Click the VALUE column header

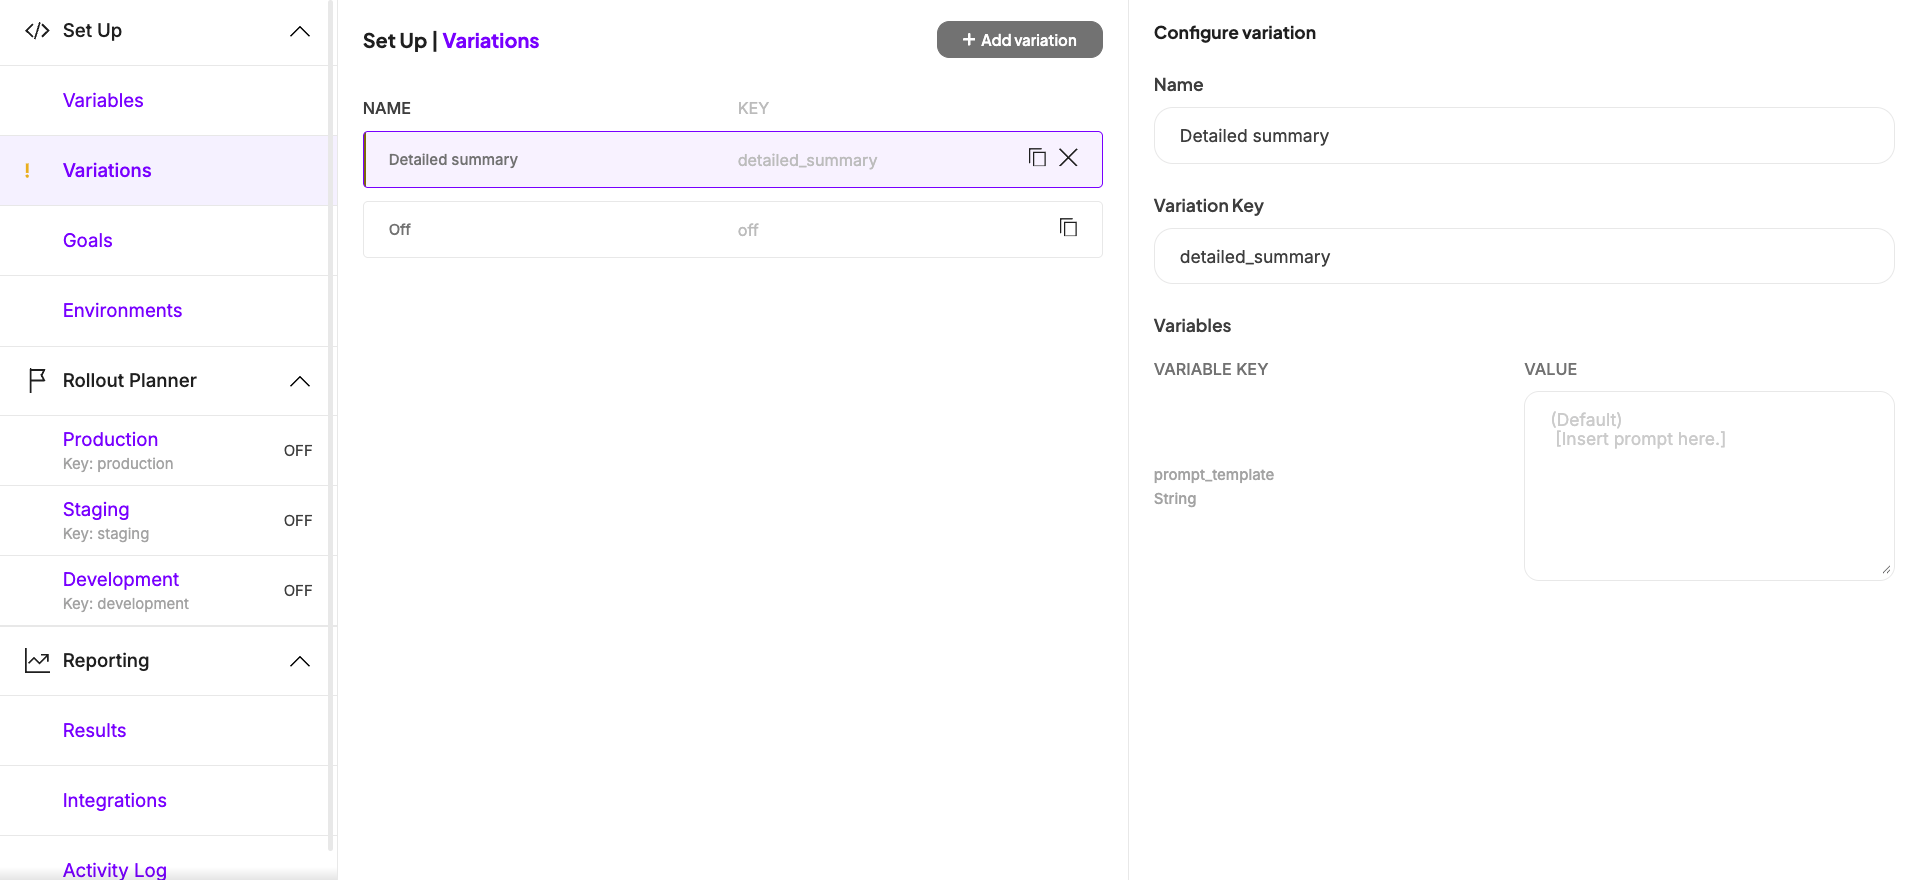click(1550, 369)
